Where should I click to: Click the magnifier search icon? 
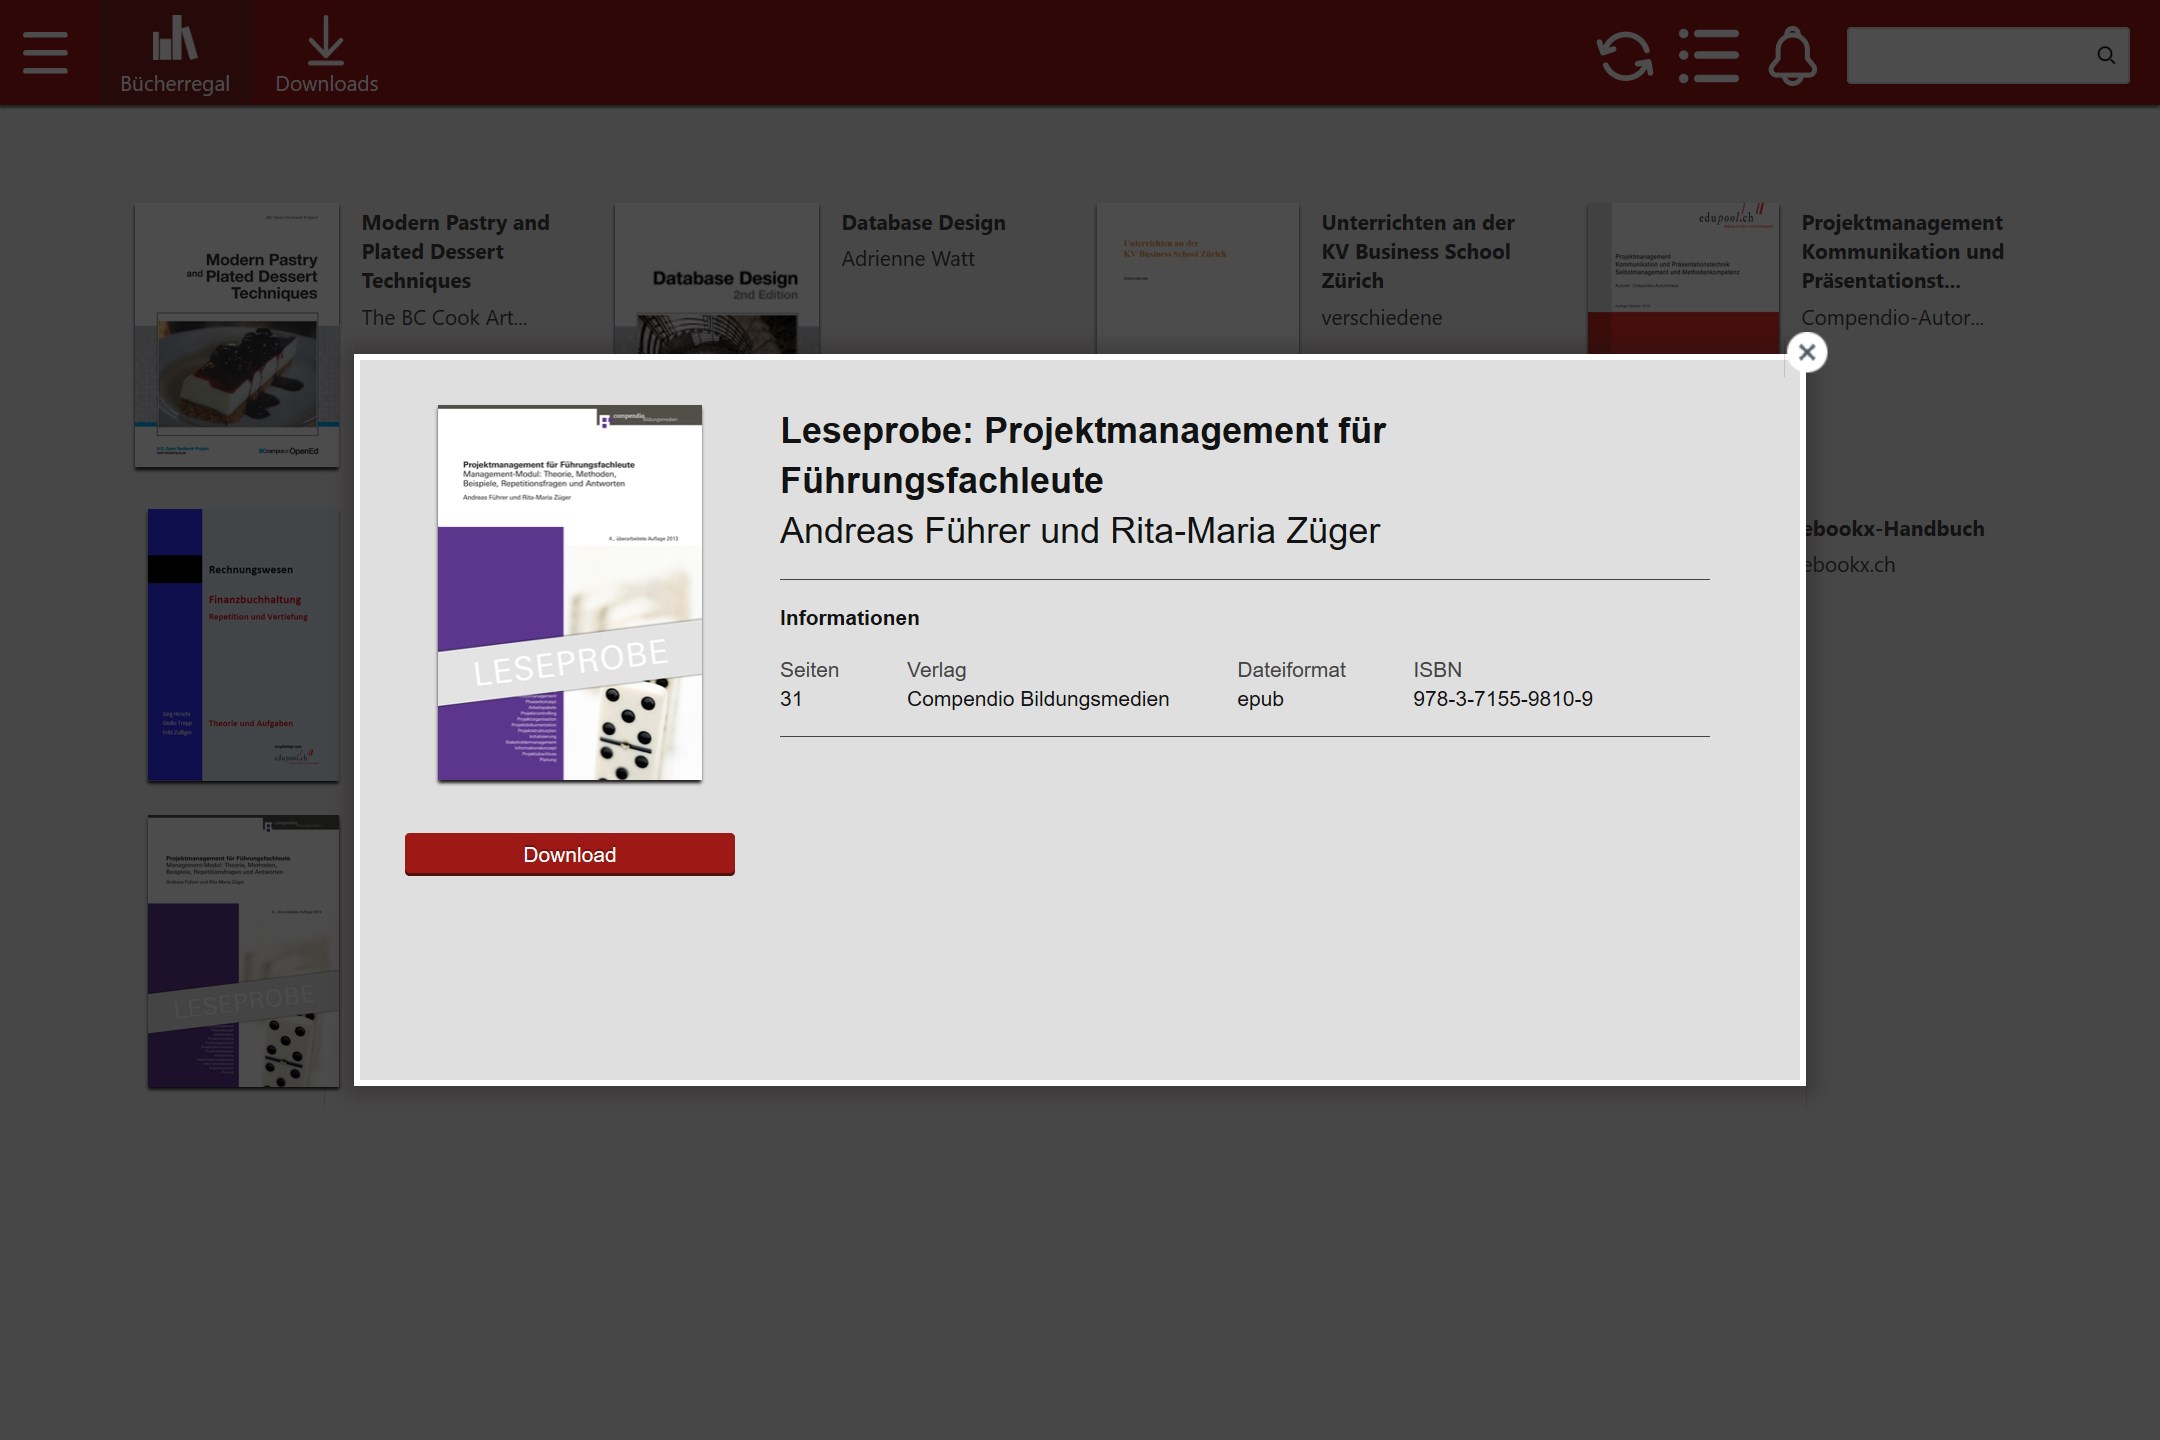tap(2106, 56)
